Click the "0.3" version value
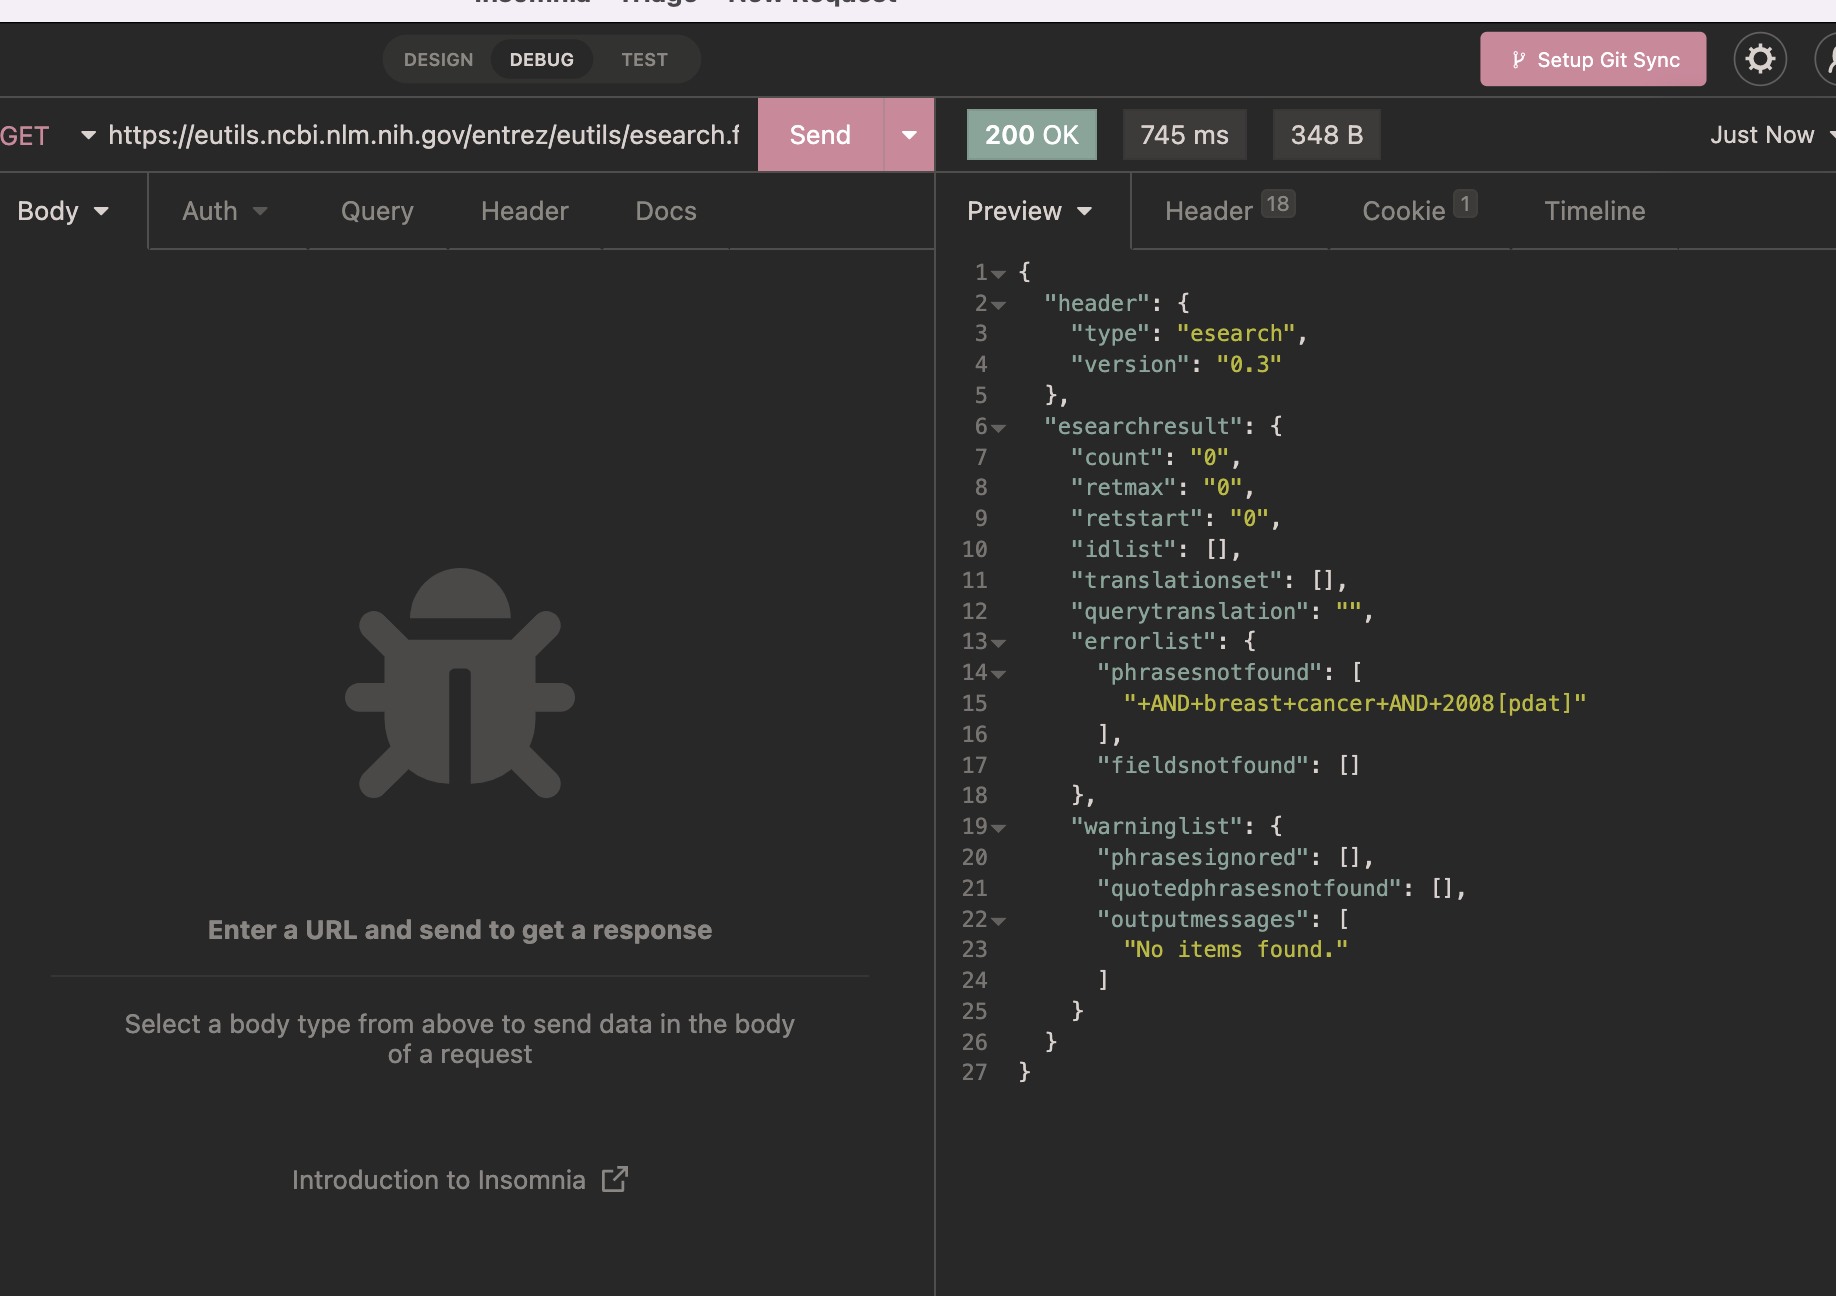This screenshot has width=1836, height=1296. [1249, 365]
